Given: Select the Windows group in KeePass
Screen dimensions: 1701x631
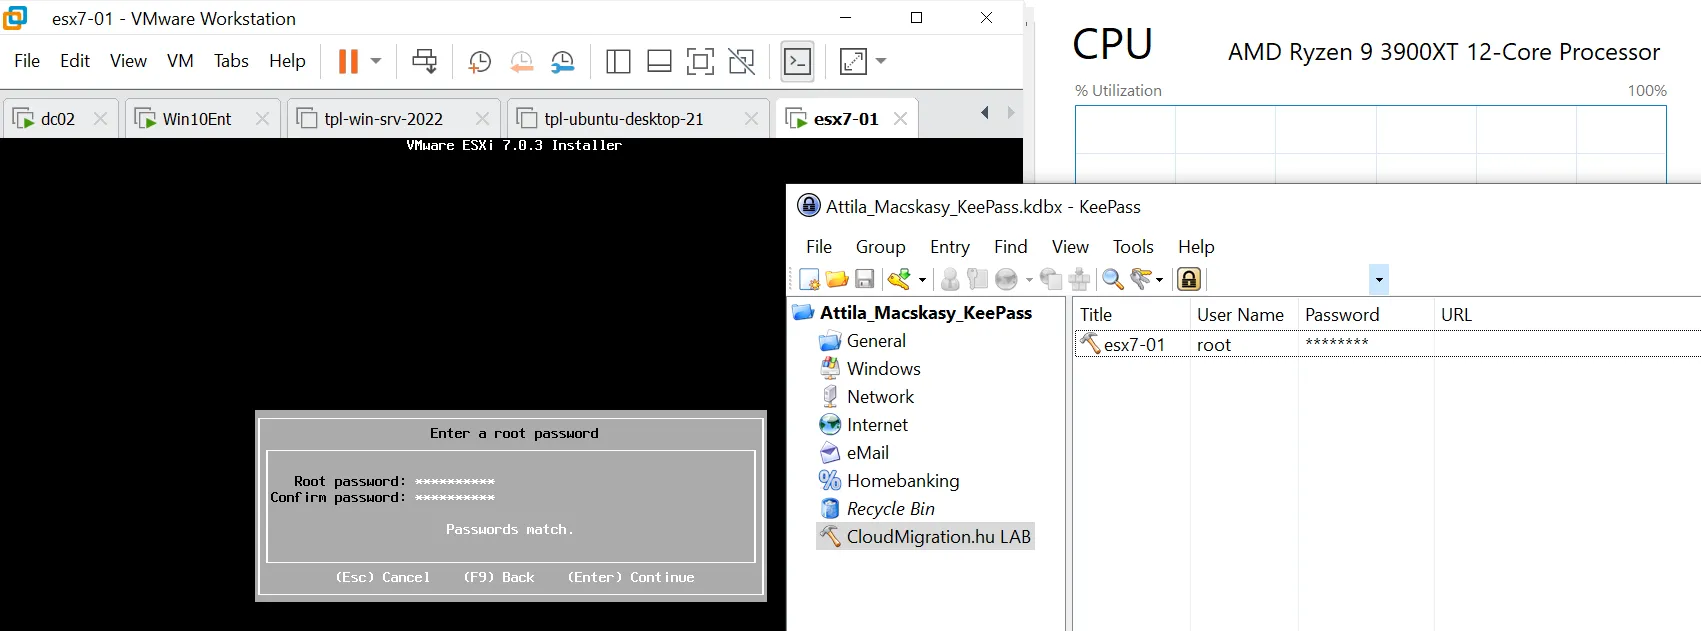Looking at the screenshot, I should pos(883,369).
